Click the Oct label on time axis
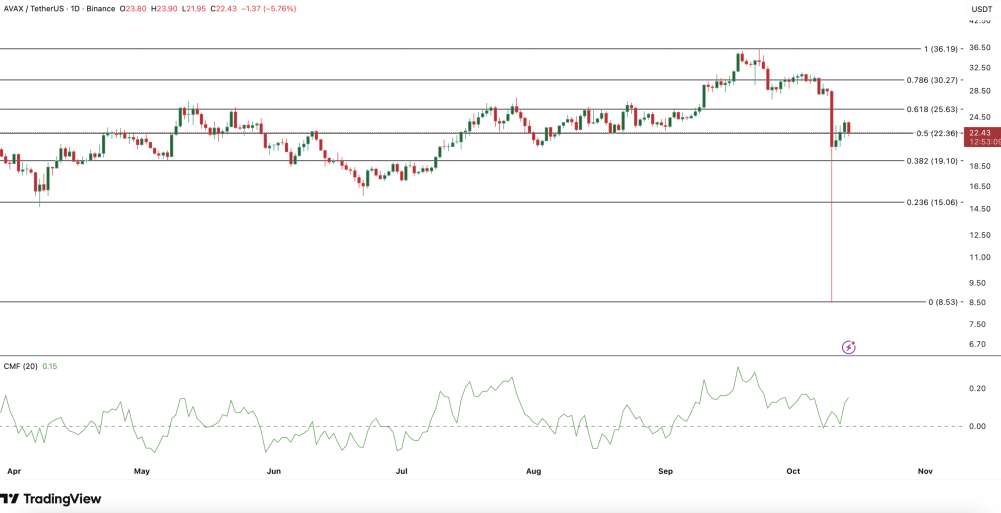Image resolution: width=1001 pixels, height=513 pixels. point(794,471)
